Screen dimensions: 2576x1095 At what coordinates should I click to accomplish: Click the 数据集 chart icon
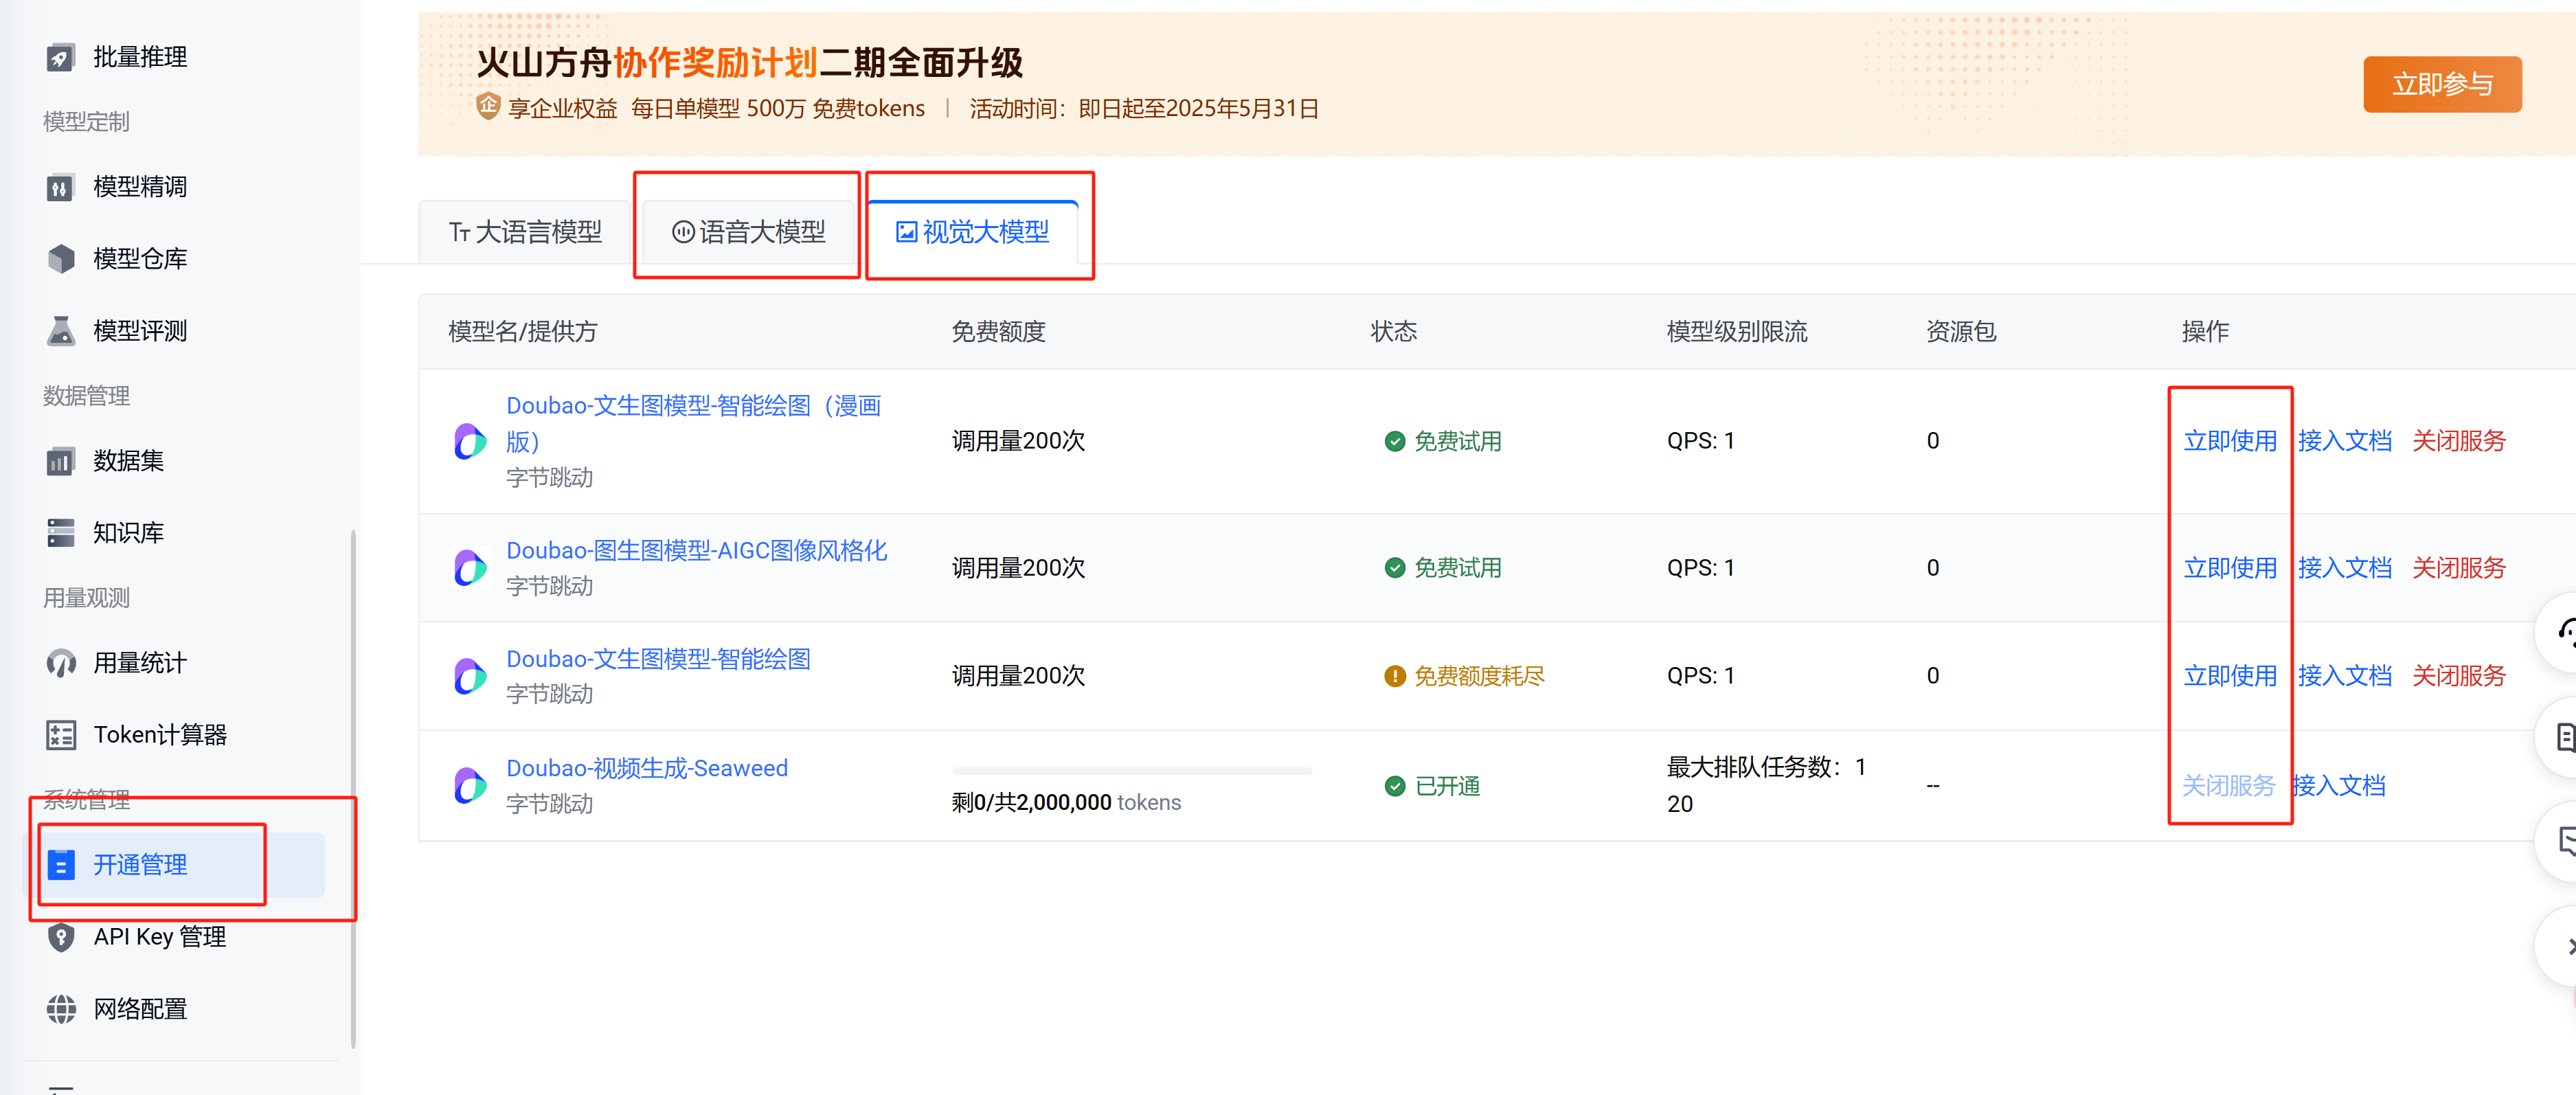pos(60,461)
